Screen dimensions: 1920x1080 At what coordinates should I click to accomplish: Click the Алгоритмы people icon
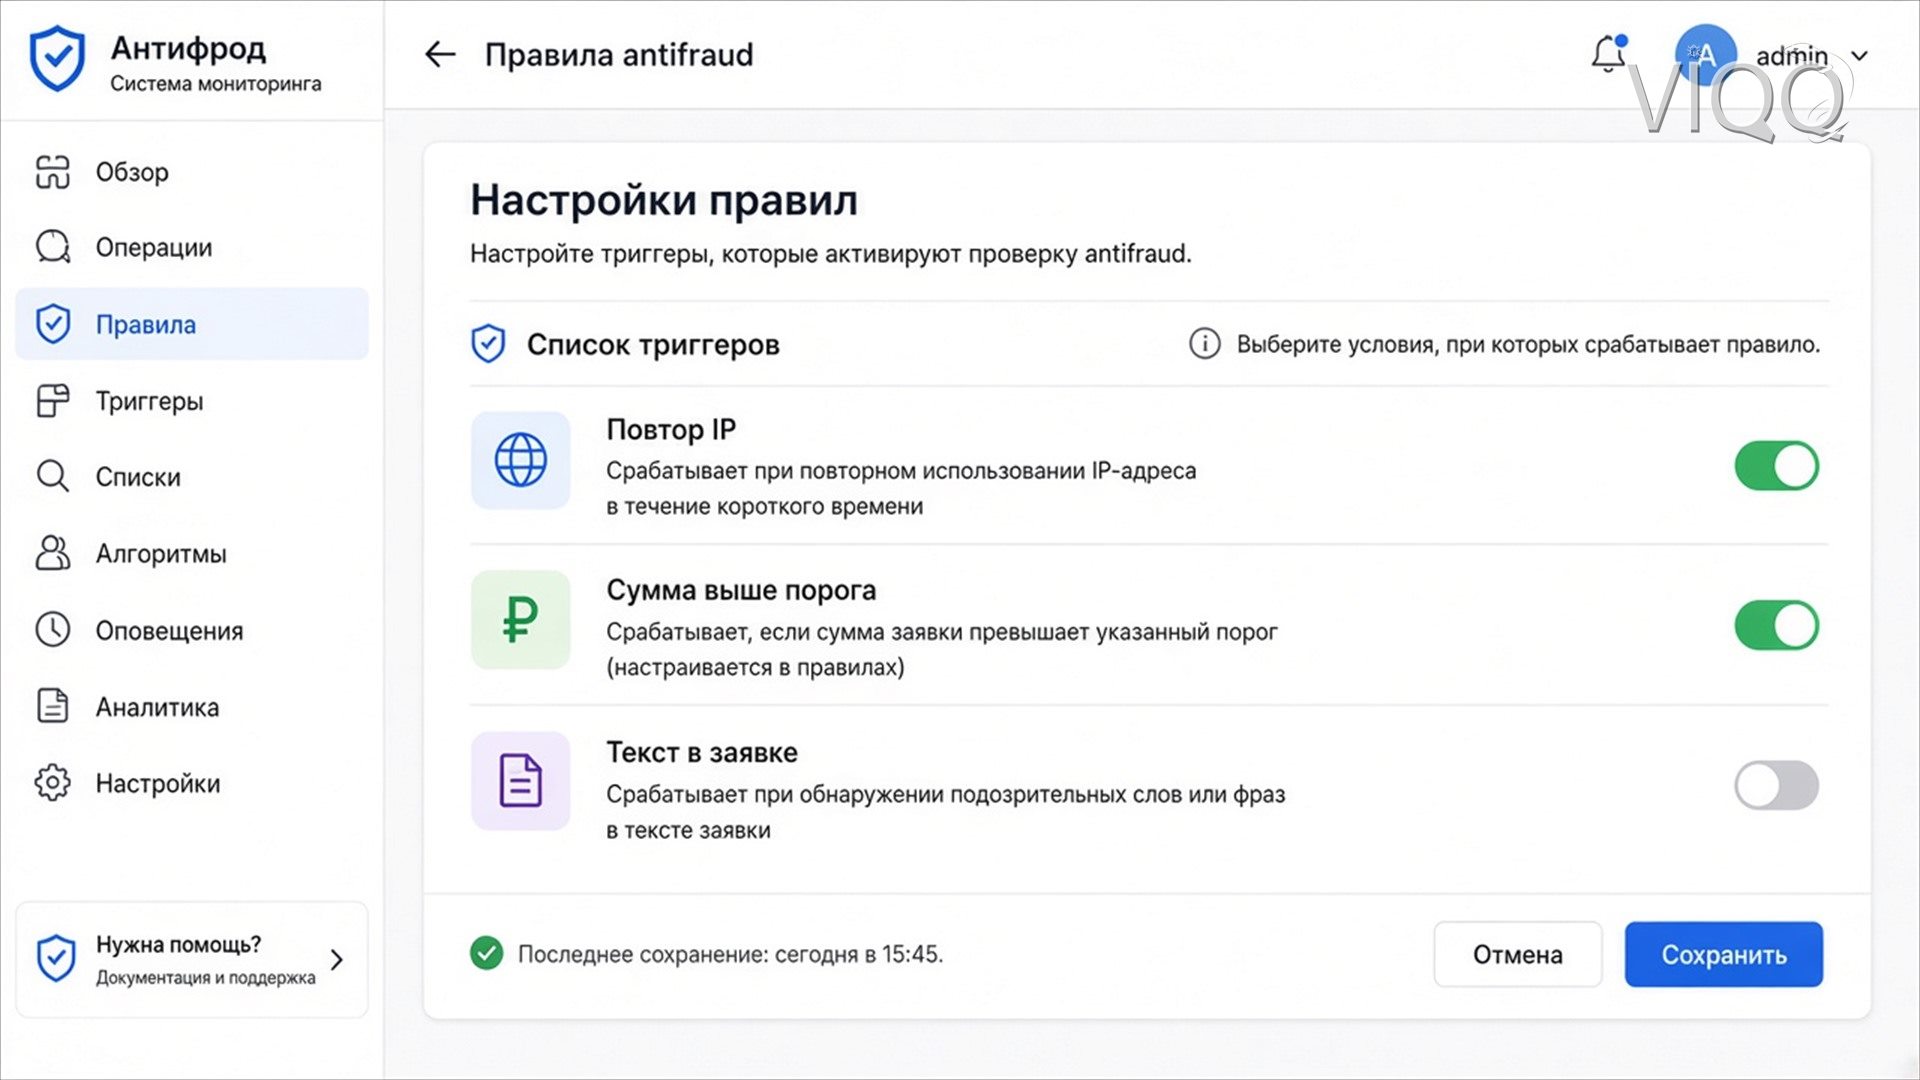(53, 553)
